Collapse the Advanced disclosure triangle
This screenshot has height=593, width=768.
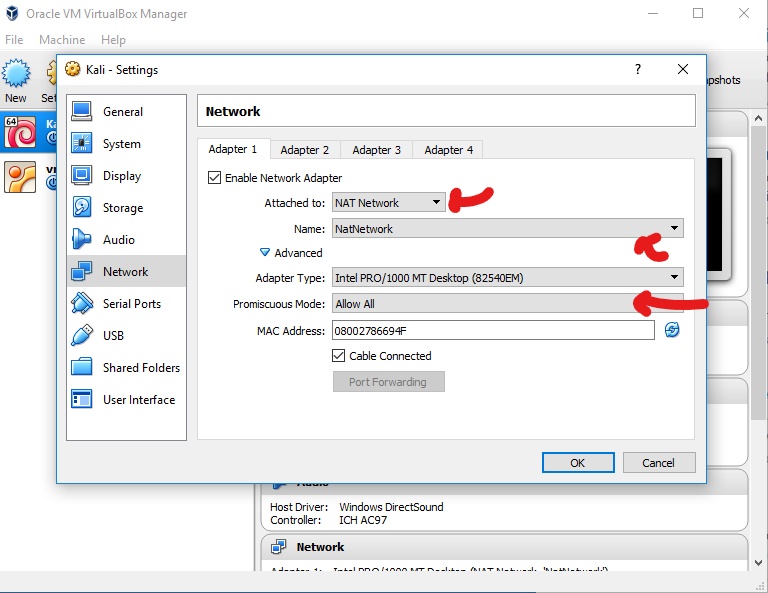point(264,252)
